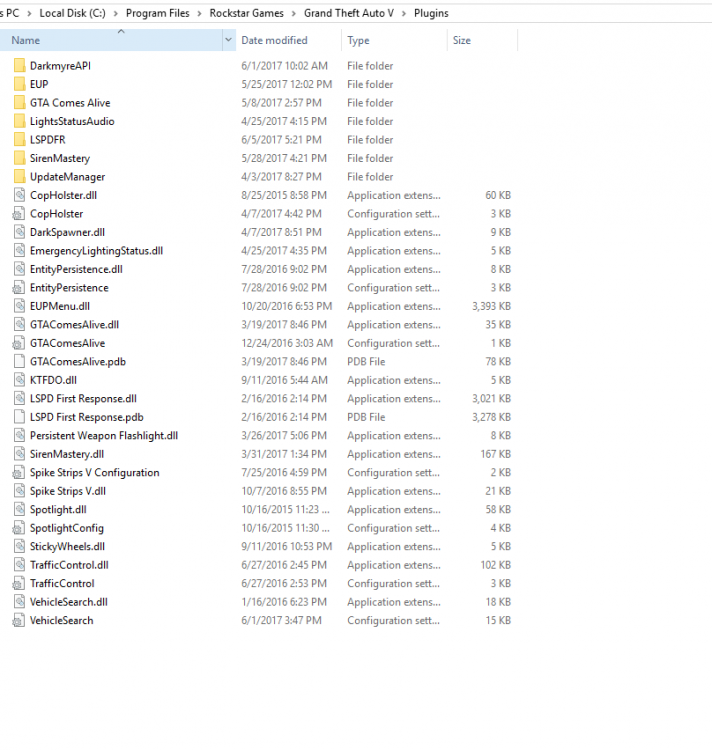
Task: Sort by the Date modified column header
Action: coord(289,40)
